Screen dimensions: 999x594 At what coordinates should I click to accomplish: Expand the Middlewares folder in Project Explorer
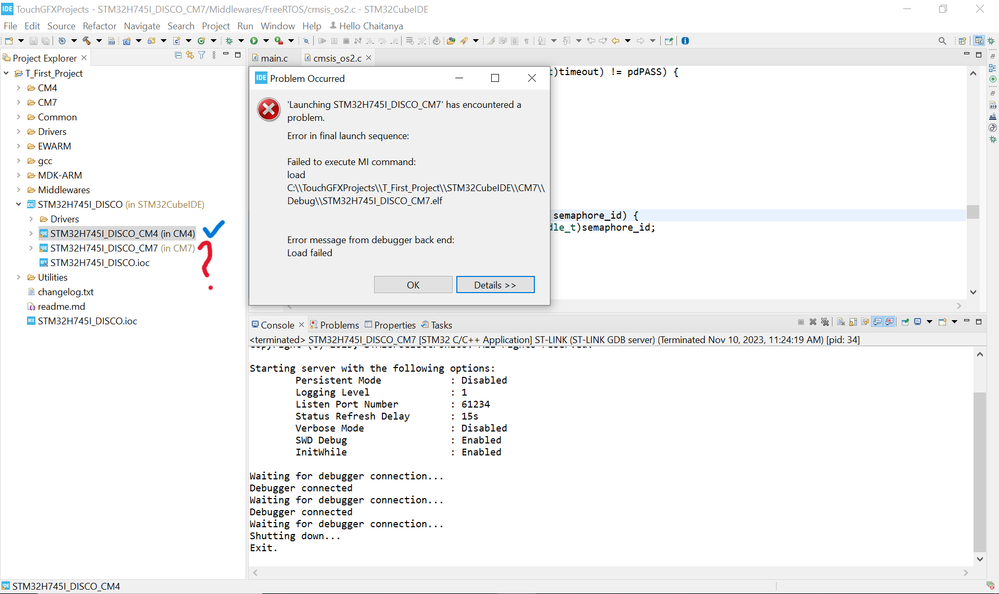click(20, 189)
